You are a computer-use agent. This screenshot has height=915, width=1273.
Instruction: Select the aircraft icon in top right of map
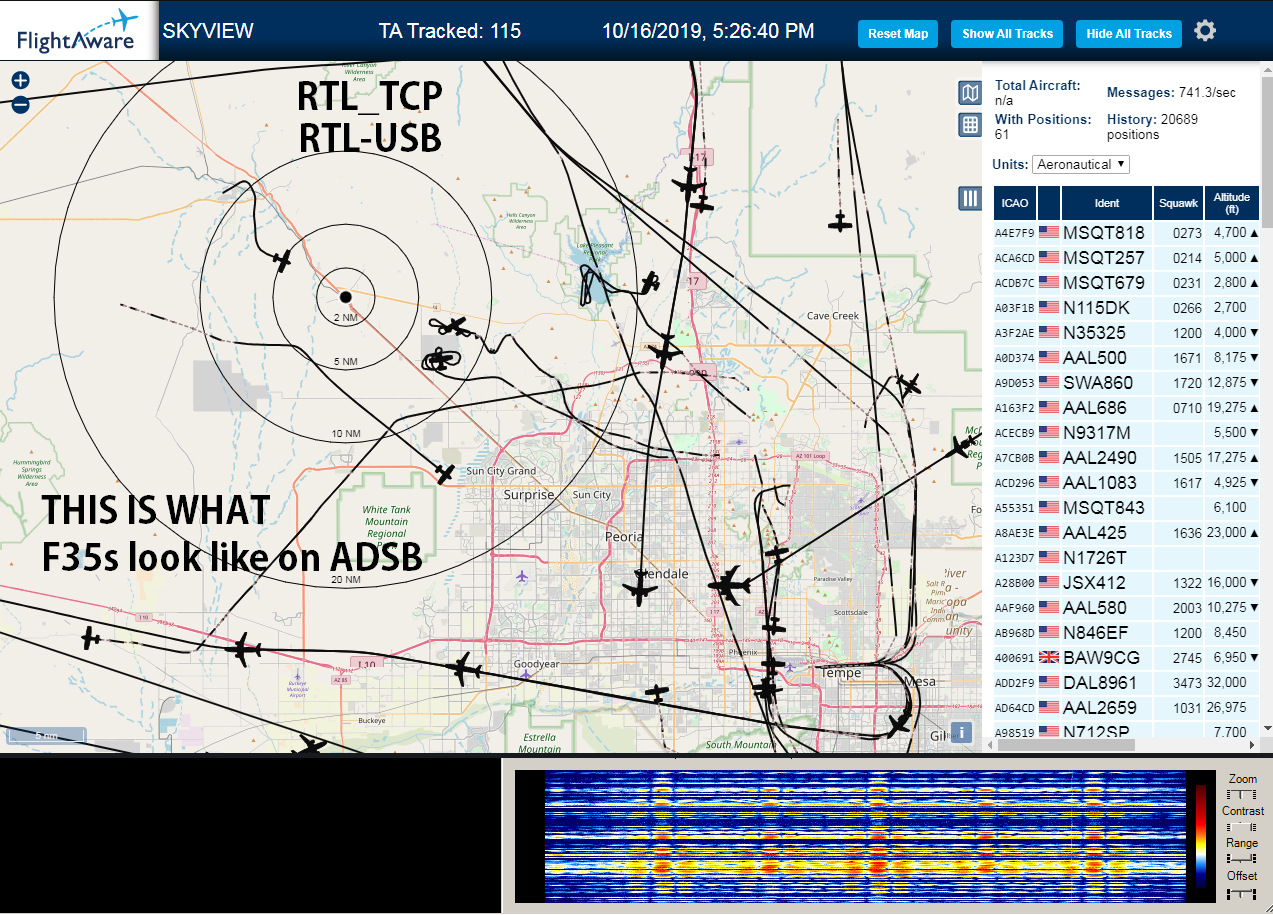842,222
